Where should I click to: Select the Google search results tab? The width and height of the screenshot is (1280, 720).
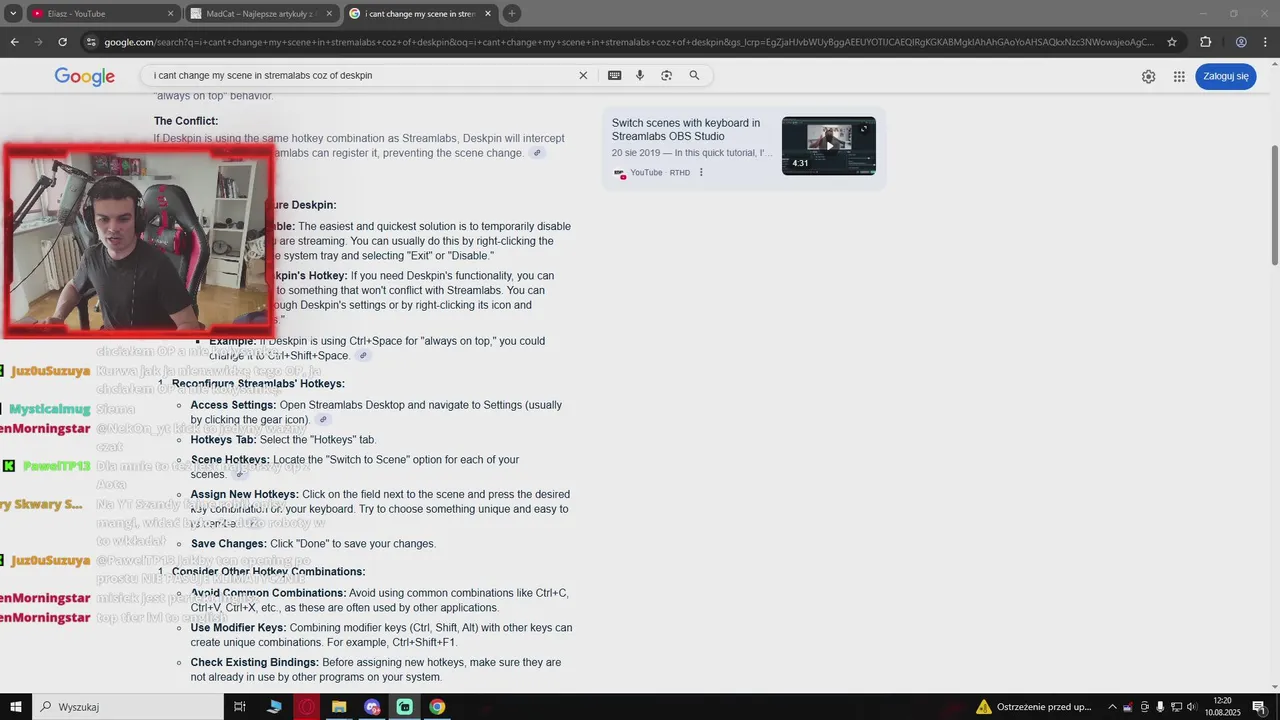tap(420, 14)
